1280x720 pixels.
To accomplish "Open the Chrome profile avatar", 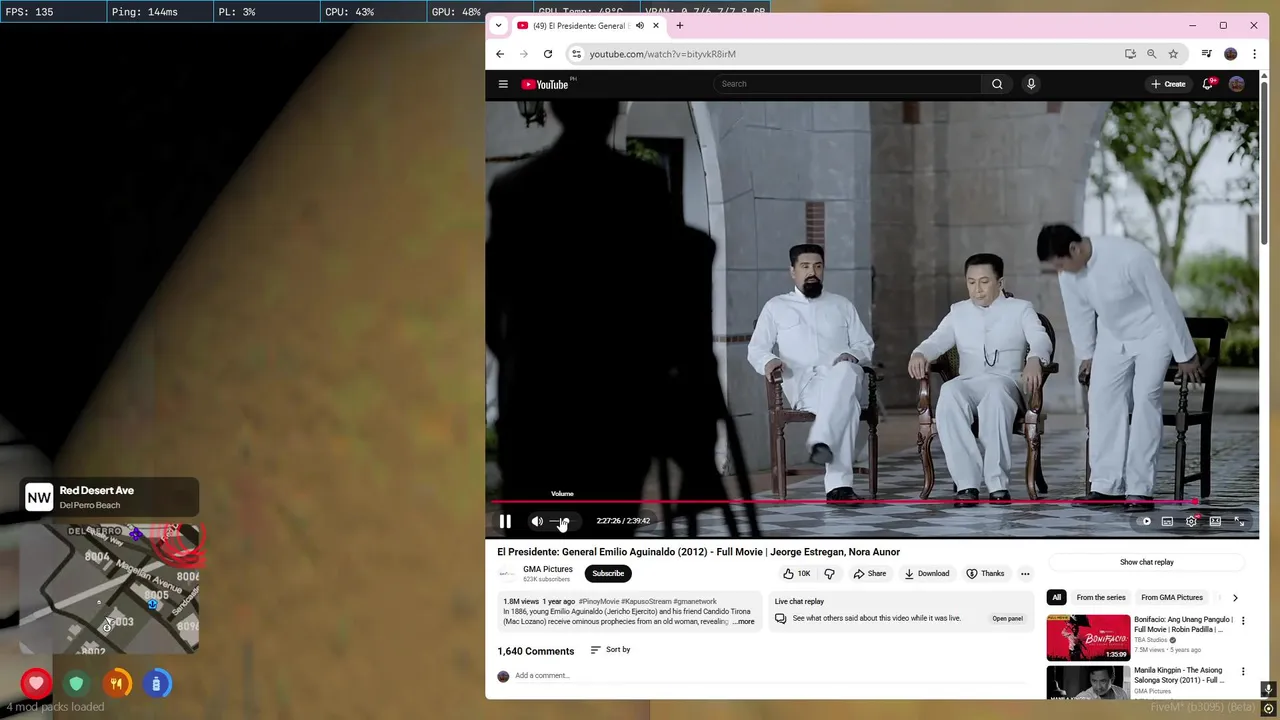I will coord(1231,54).
